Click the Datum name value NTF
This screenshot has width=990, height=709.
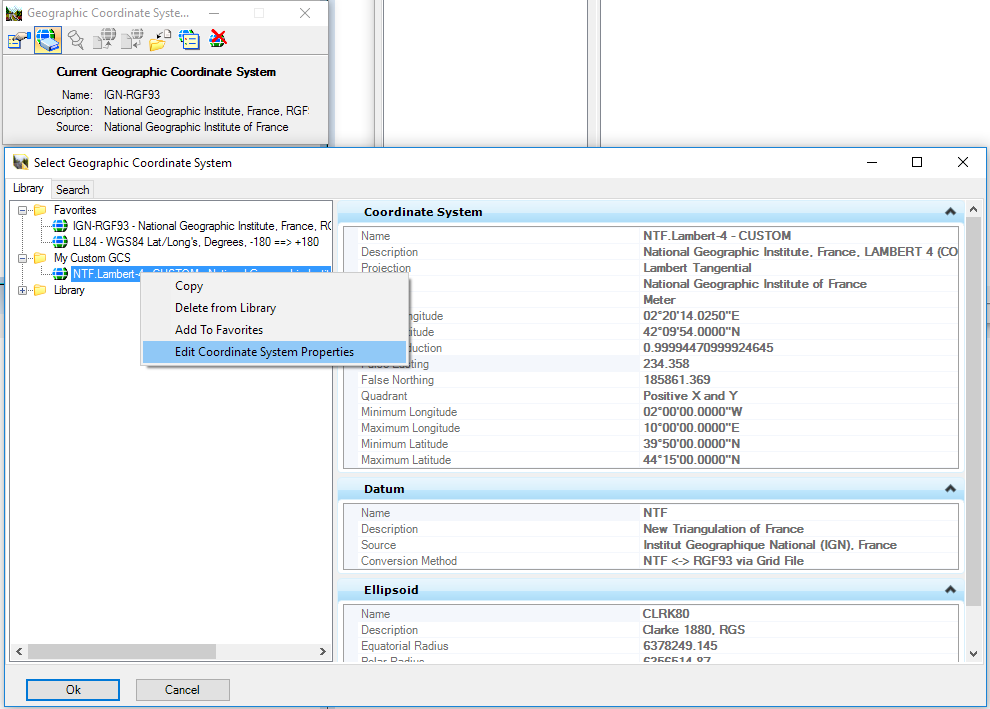tap(655, 513)
